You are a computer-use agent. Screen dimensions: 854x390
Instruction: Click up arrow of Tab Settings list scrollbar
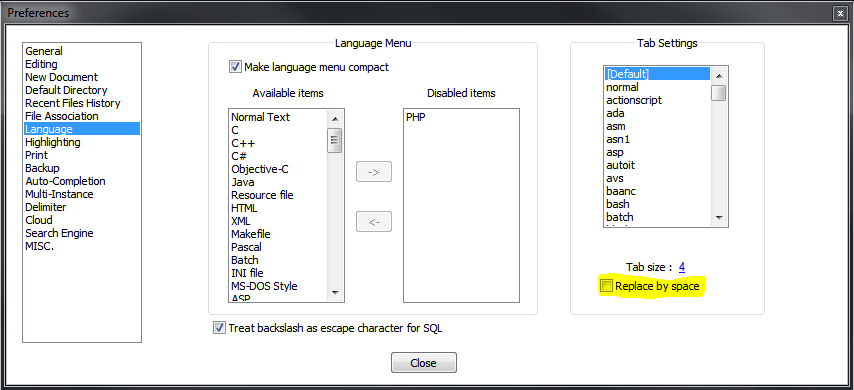click(719, 76)
